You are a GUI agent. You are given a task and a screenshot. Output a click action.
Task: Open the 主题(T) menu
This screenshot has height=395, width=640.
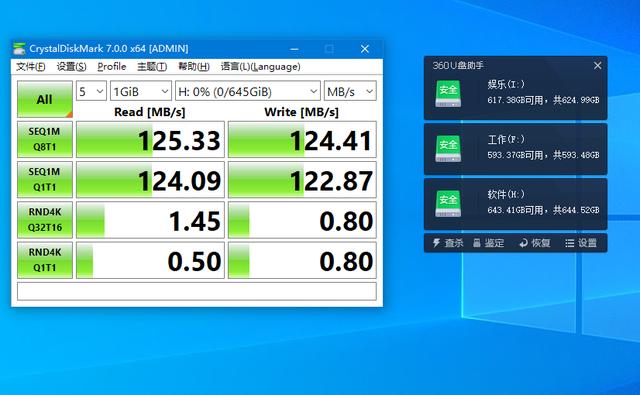click(x=152, y=67)
